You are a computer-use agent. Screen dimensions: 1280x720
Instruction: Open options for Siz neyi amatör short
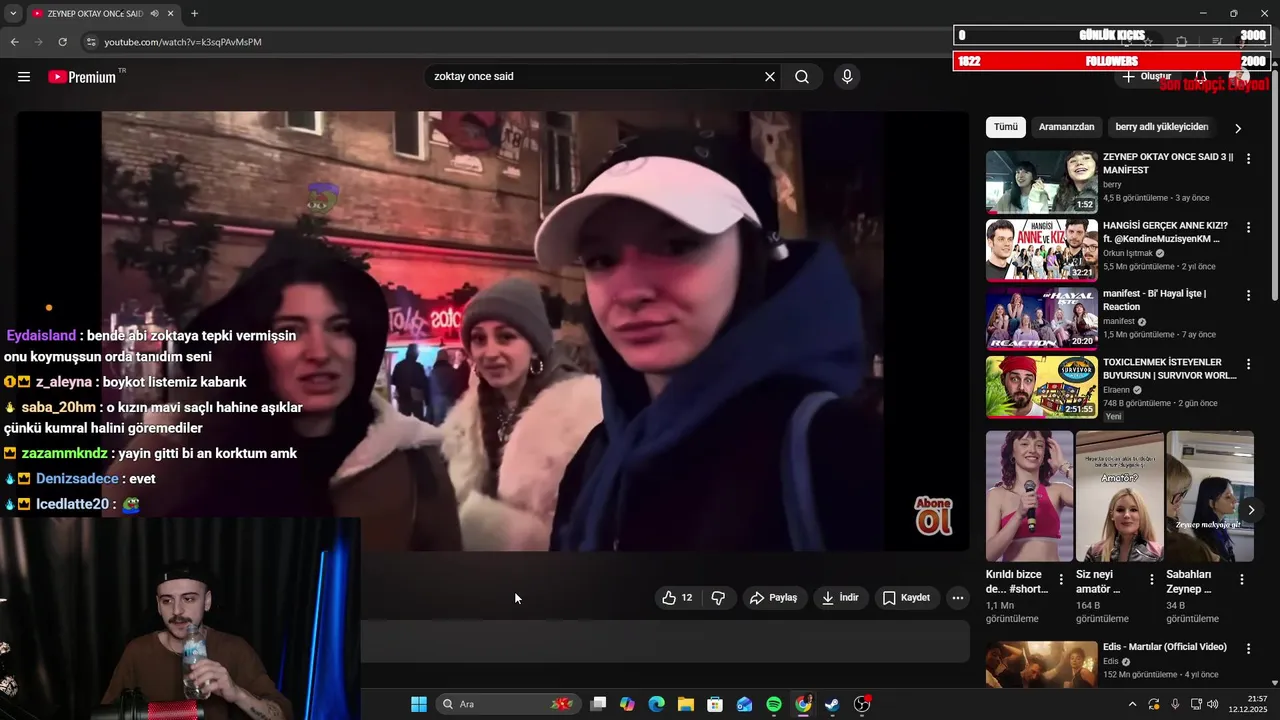pos(1151,580)
